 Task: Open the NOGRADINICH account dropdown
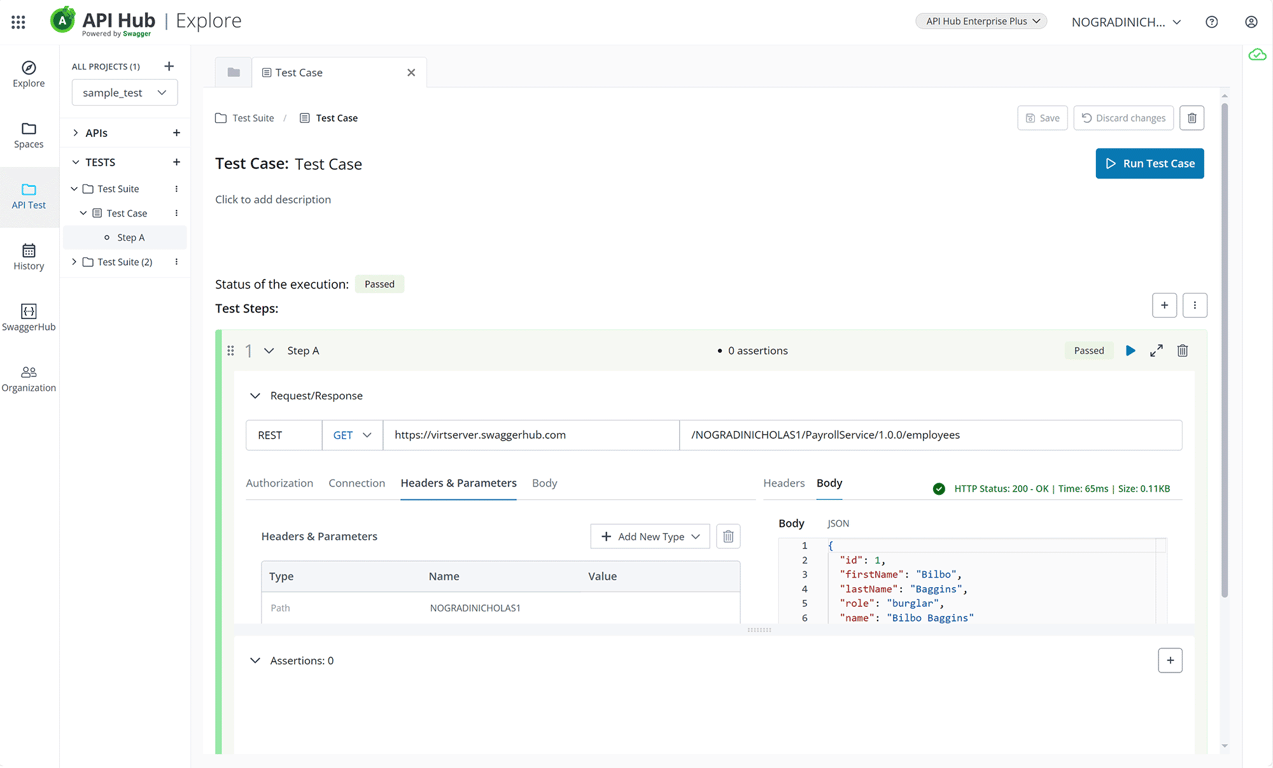1125,21
